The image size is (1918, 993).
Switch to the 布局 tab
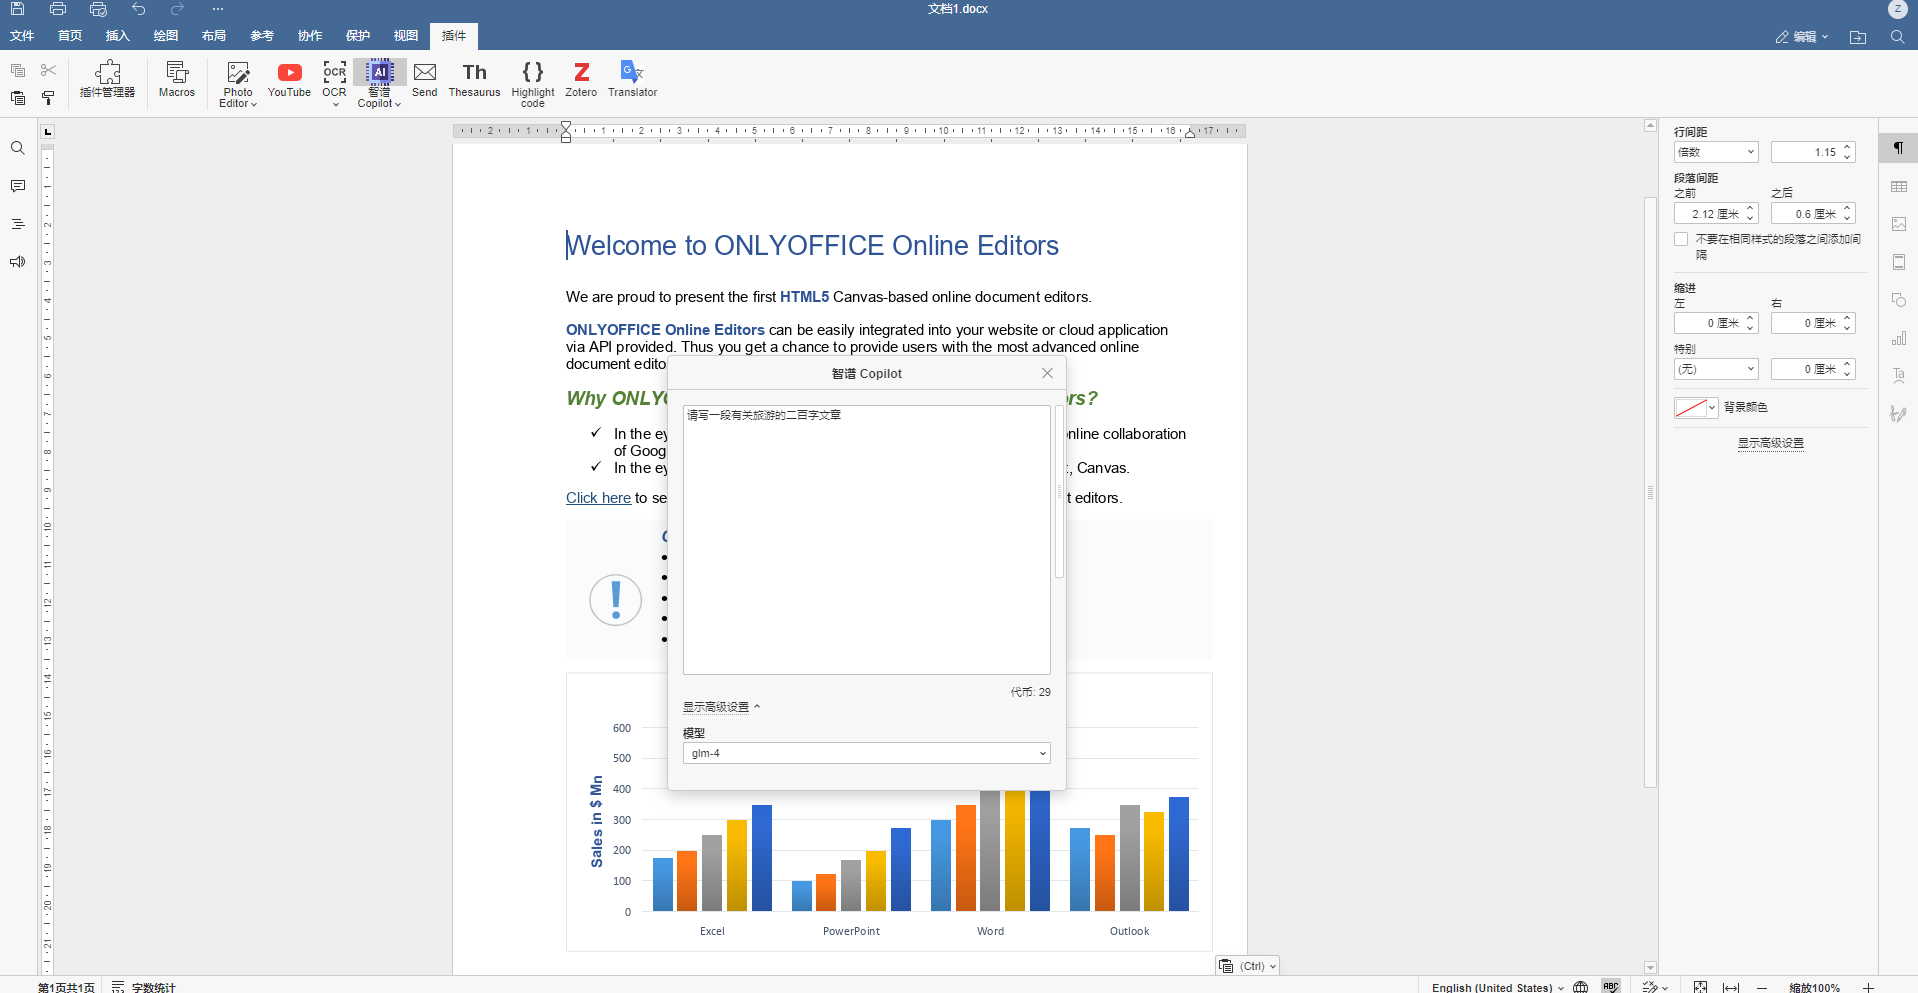[214, 36]
